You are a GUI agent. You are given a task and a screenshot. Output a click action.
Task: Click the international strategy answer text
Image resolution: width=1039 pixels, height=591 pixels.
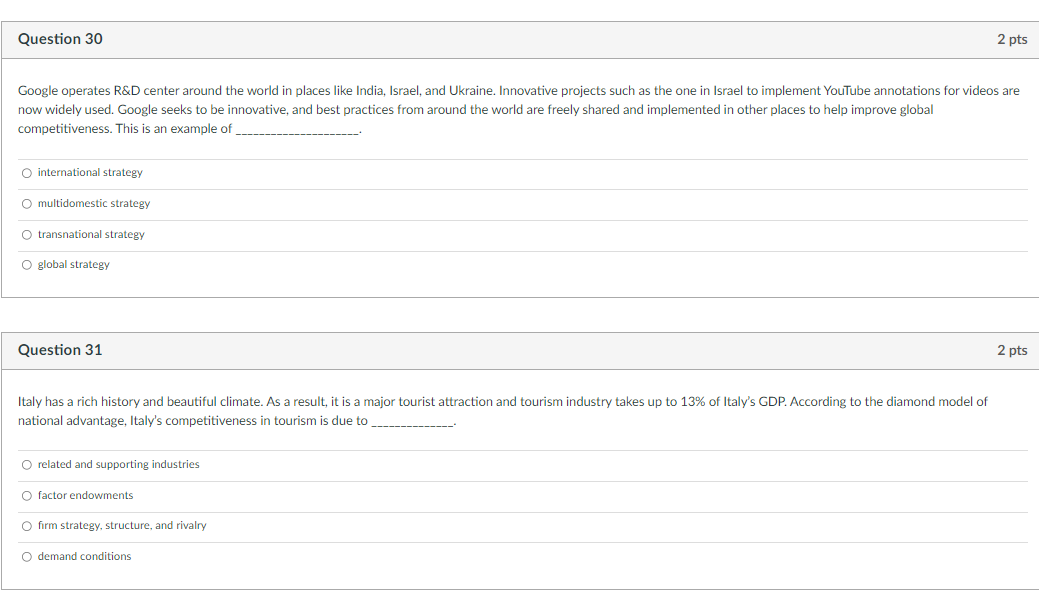[89, 172]
